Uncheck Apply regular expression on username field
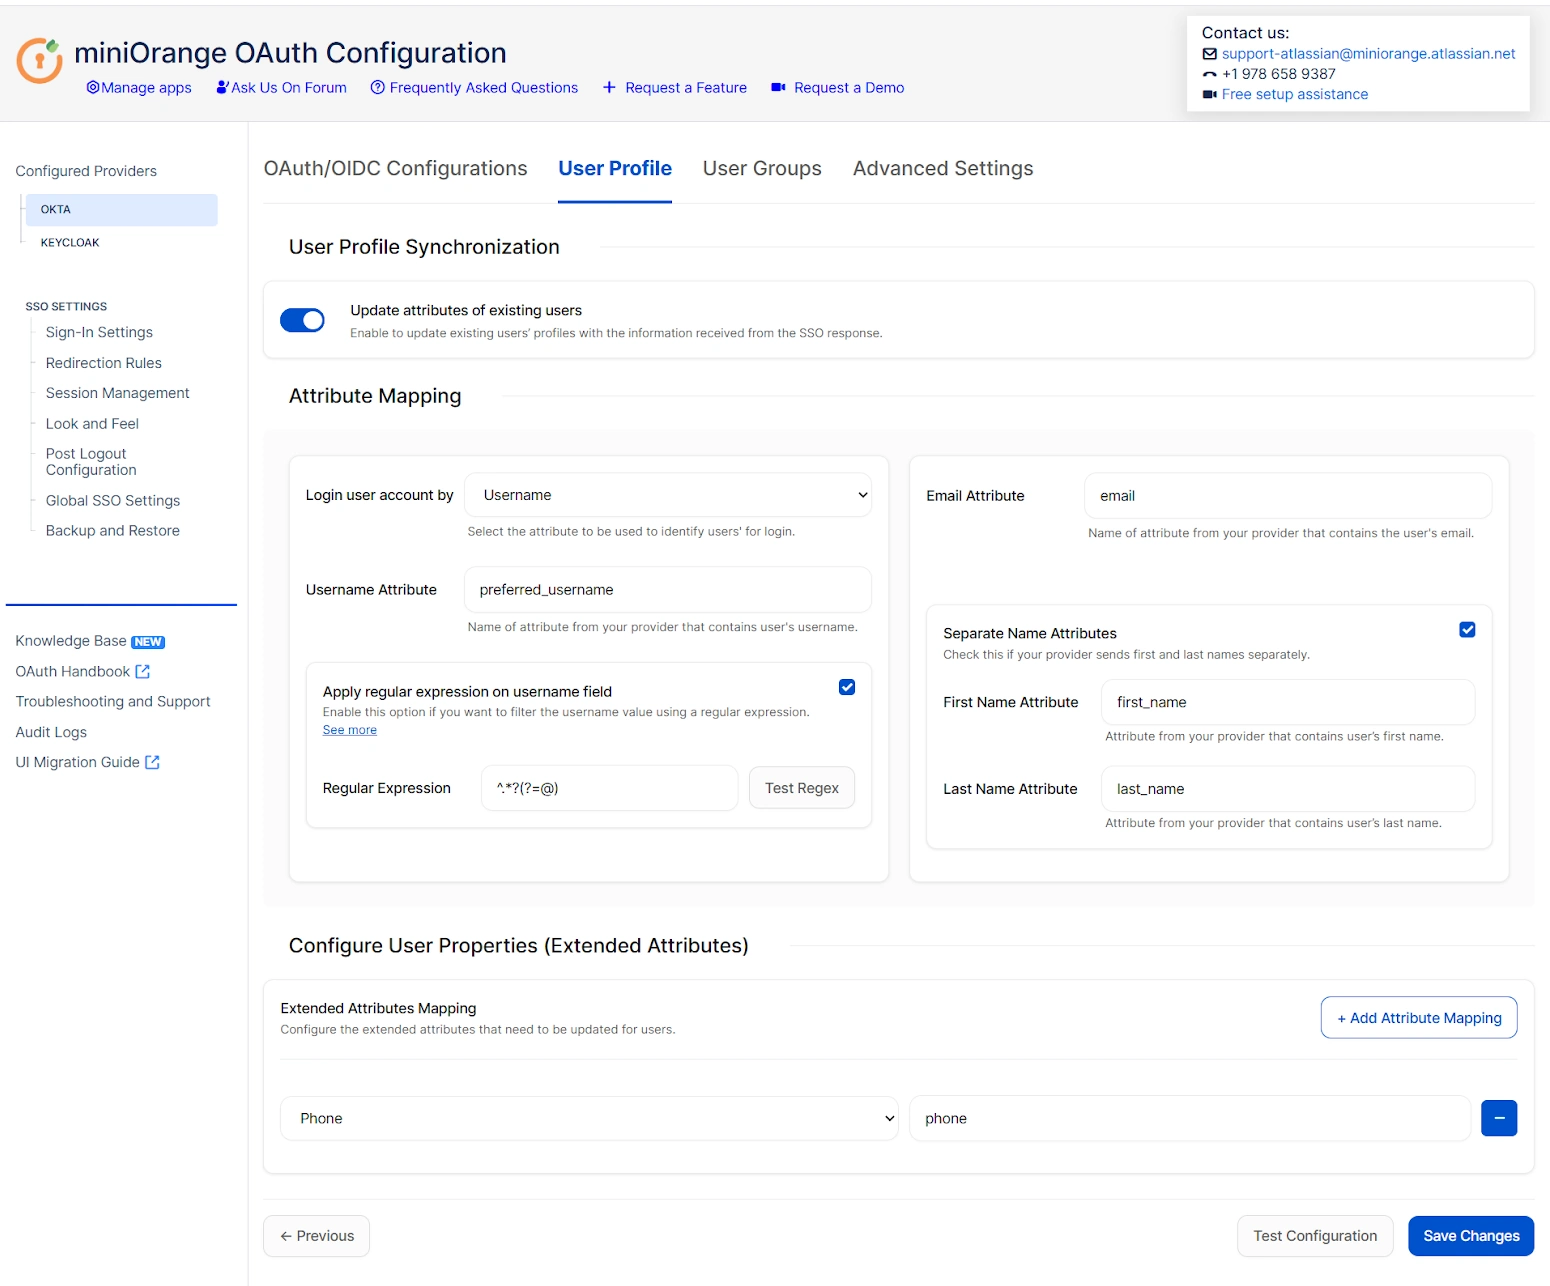This screenshot has width=1550, height=1286. coord(846,687)
